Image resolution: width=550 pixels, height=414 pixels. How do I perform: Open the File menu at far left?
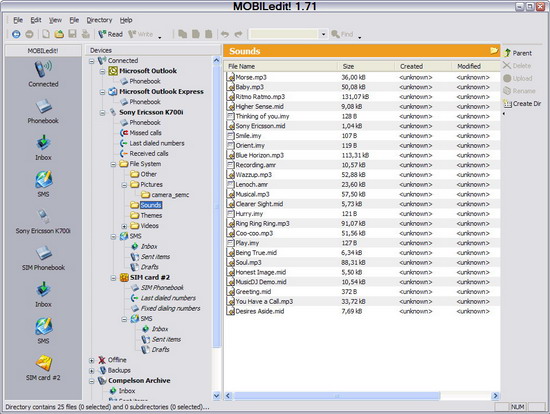point(18,20)
